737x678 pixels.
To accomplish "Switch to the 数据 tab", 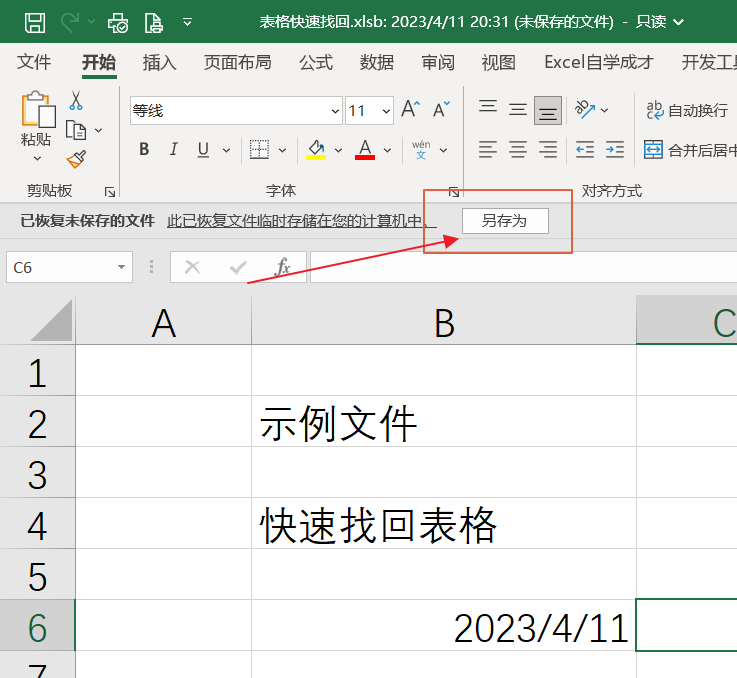I will pyautogui.click(x=376, y=62).
